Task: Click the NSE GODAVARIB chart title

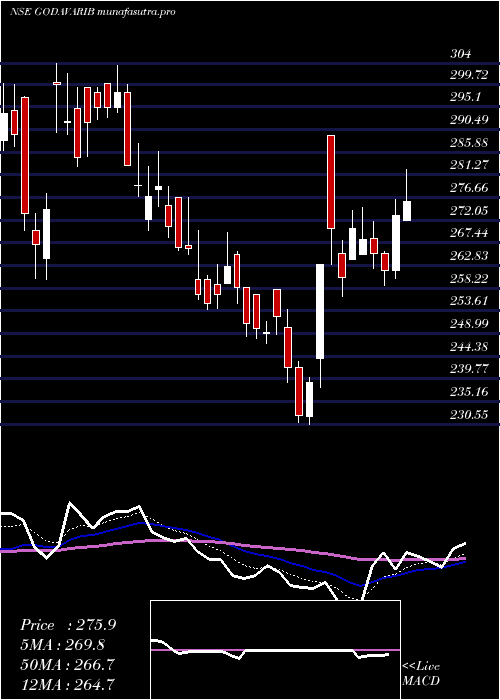Action: (92, 12)
